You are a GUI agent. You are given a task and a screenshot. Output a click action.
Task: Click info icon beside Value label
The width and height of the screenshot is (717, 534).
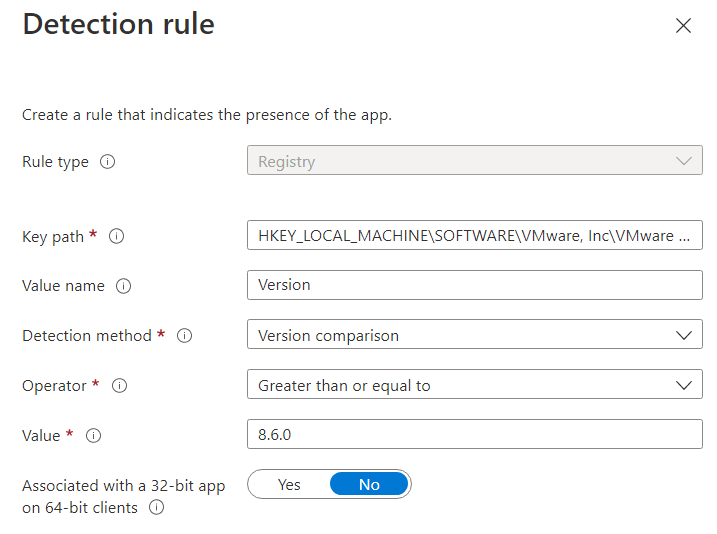[x=94, y=435]
